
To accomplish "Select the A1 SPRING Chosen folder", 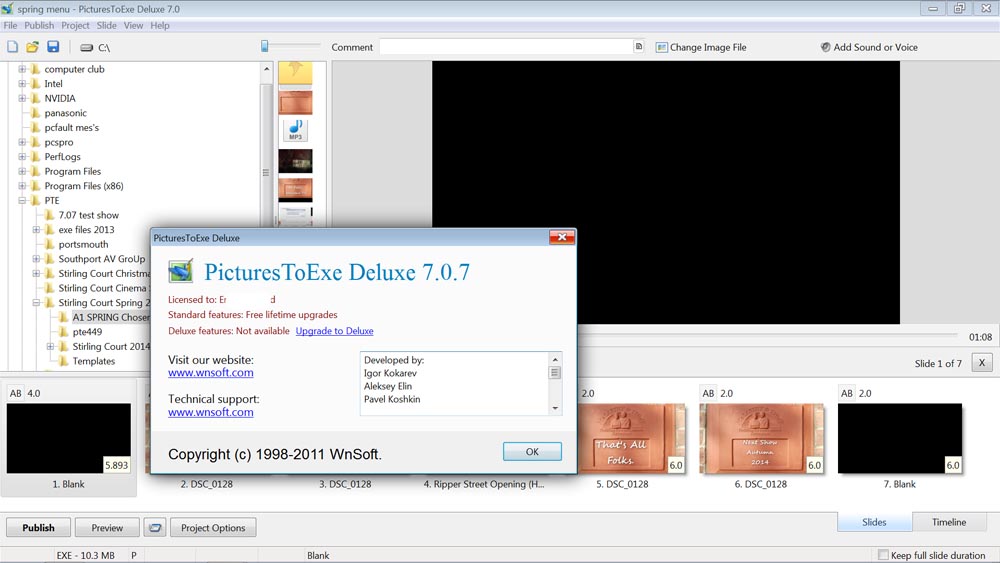I will 111,317.
